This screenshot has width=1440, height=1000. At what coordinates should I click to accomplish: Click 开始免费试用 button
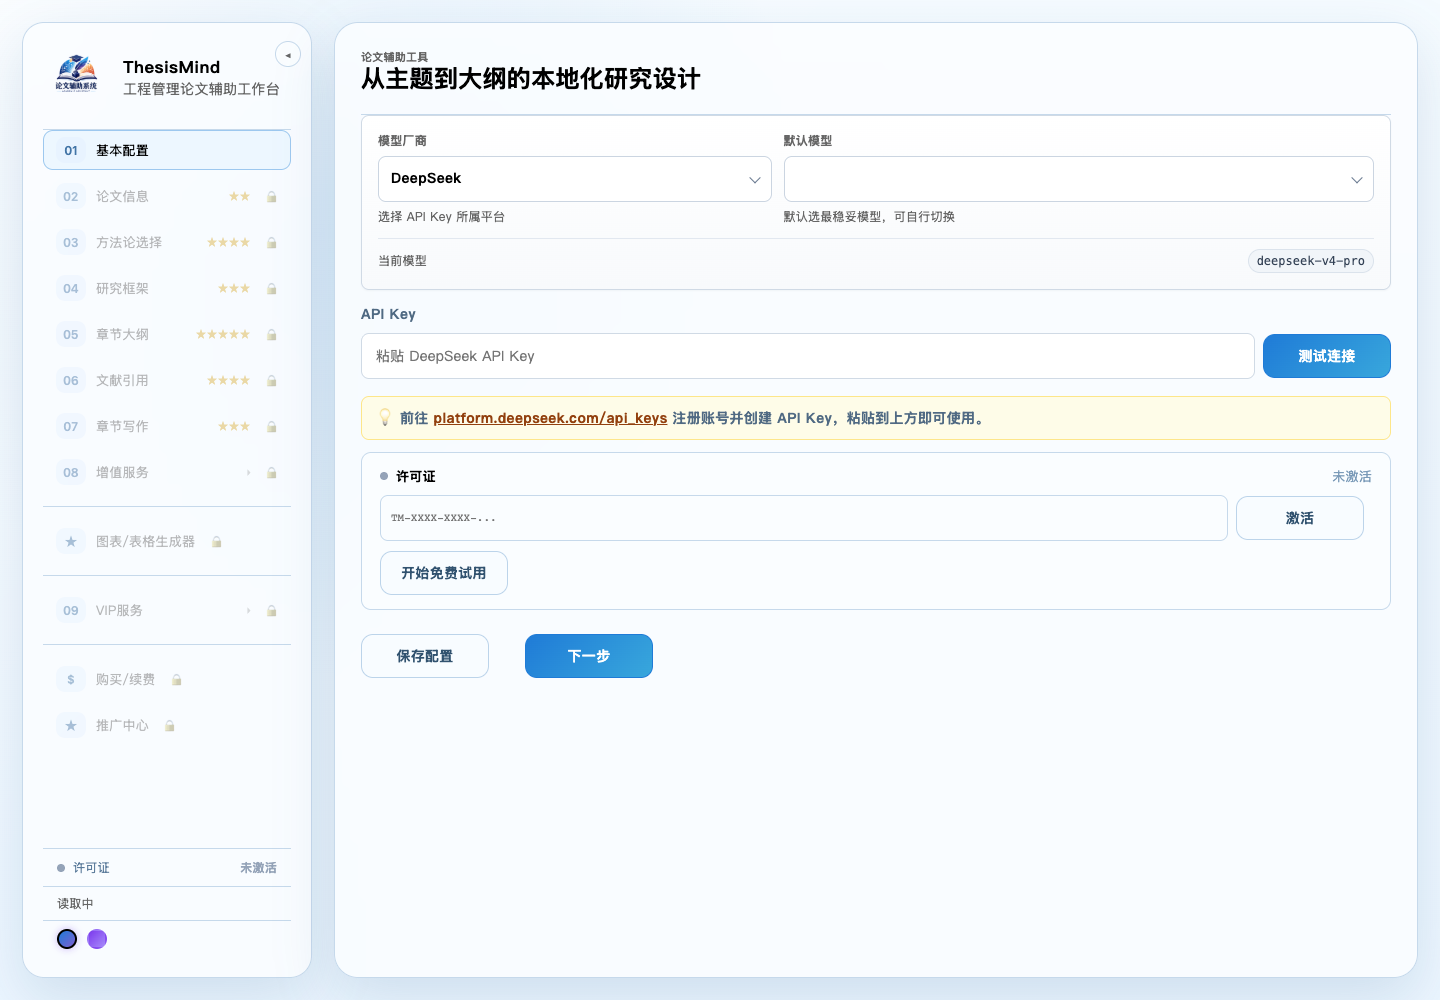tap(444, 573)
